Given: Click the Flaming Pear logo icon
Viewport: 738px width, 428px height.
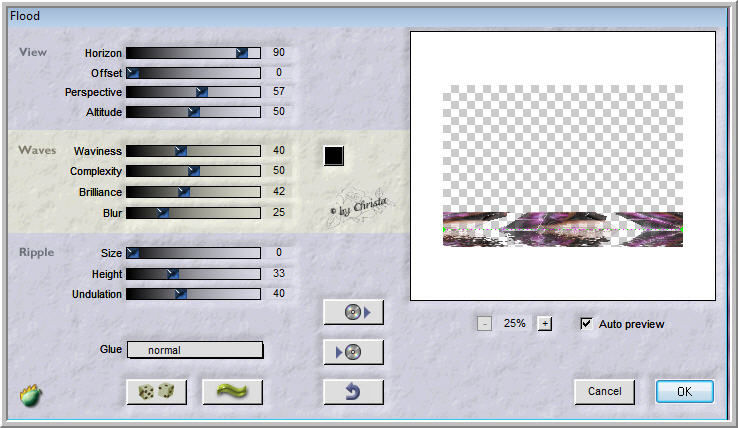Looking at the screenshot, I should pyautogui.click(x=31, y=396).
